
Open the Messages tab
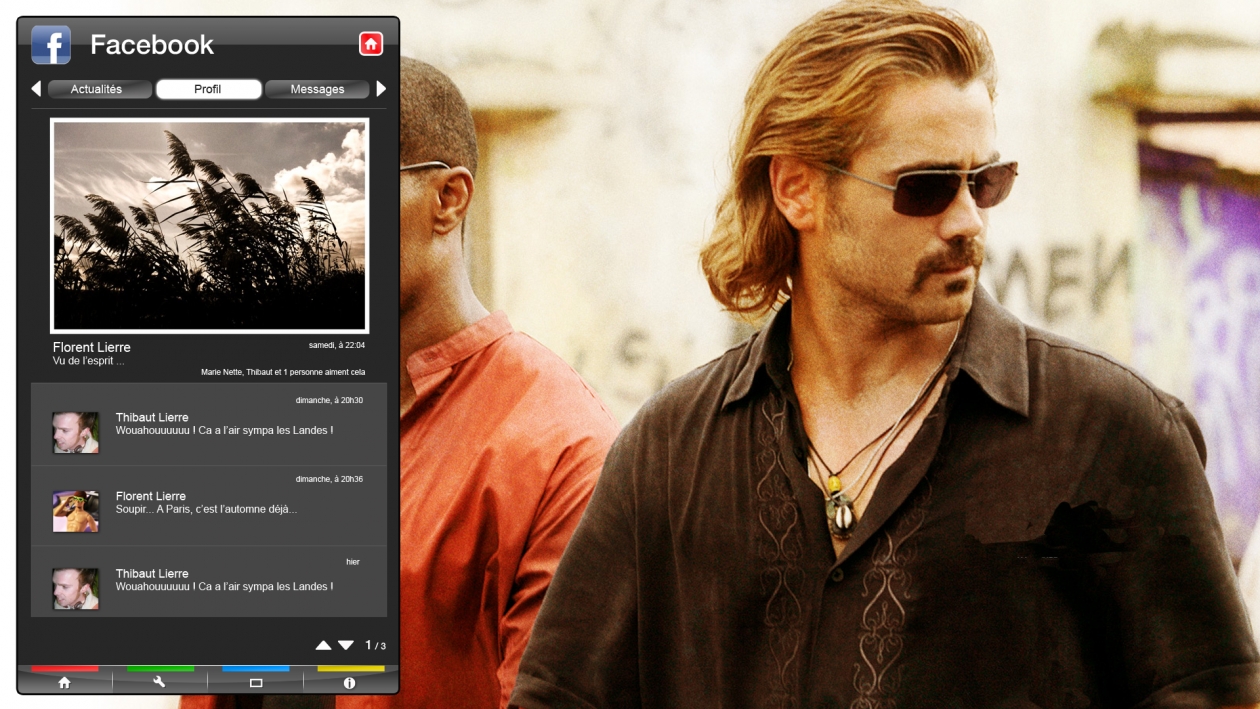tap(317, 89)
